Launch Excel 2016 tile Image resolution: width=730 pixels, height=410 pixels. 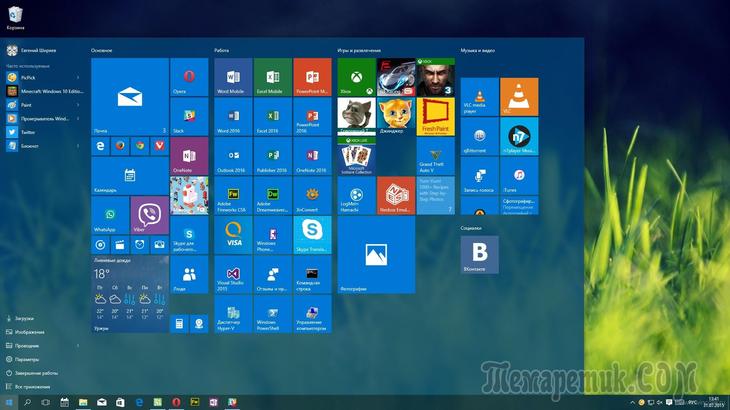pyautogui.click(x=273, y=116)
